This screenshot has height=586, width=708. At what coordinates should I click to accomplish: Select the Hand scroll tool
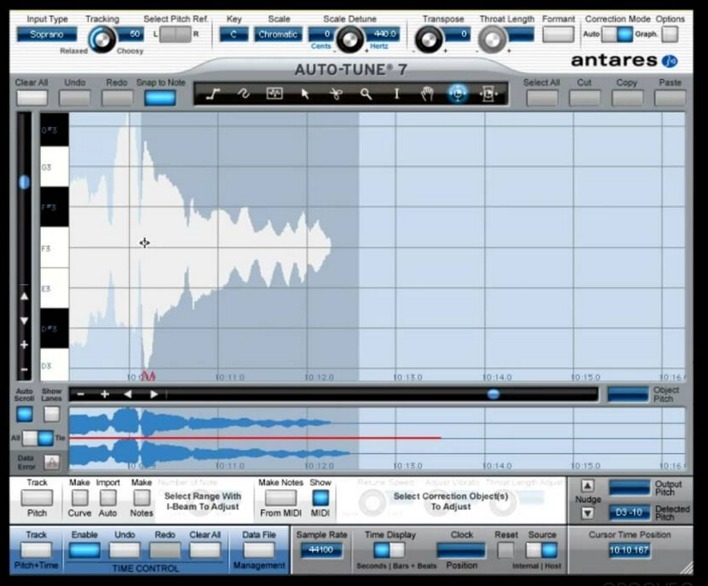(x=427, y=94)
